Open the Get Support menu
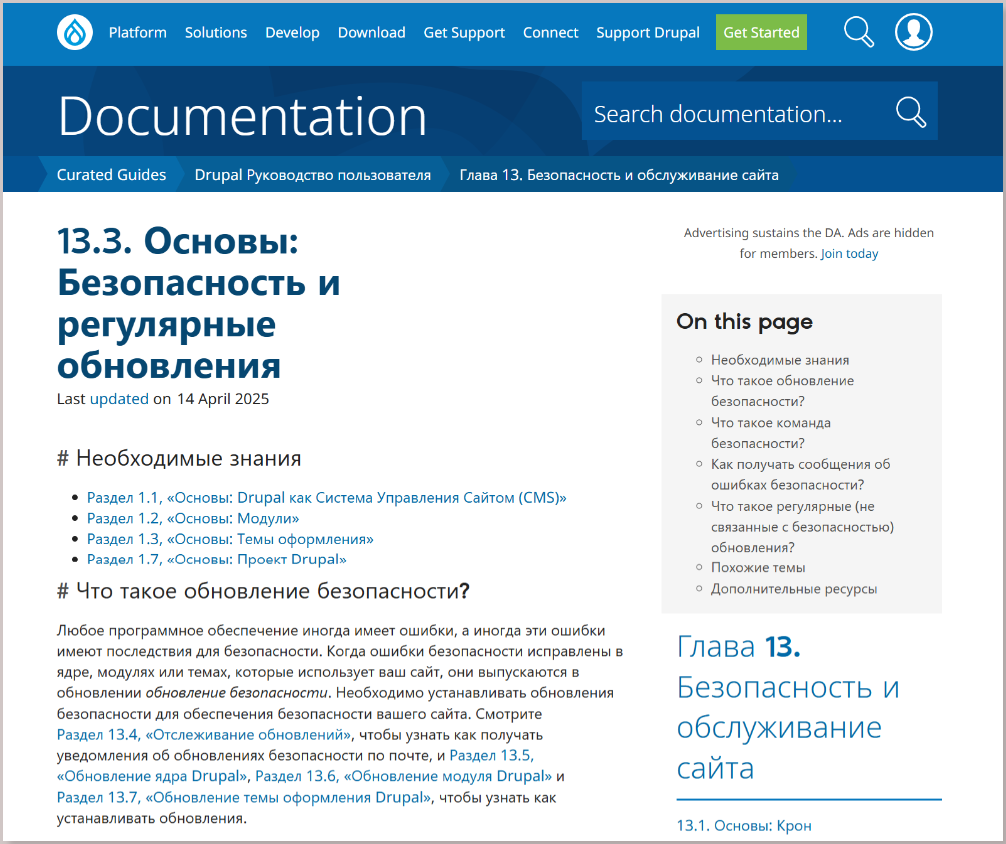This screenshot has height=844, width=1006. 464,33
